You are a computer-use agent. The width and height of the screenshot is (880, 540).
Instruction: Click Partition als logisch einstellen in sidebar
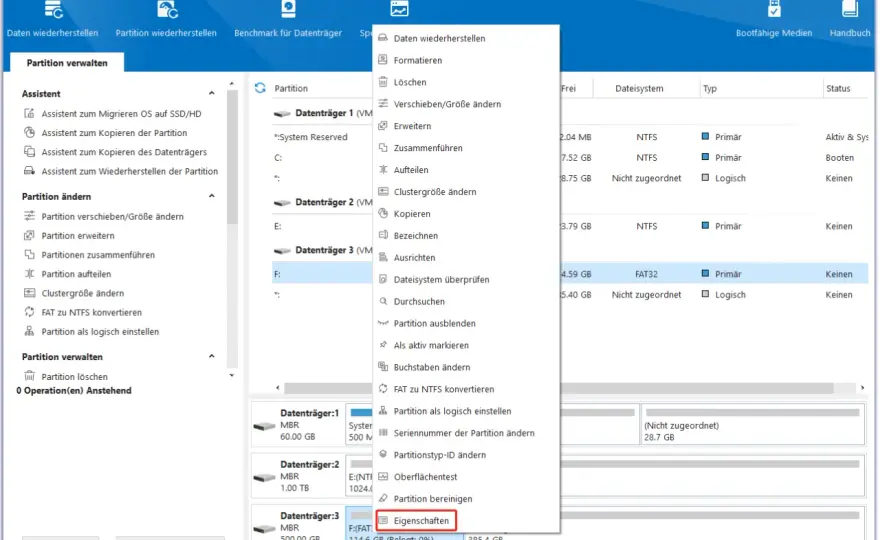pyautogui.click(x=91, y=331)
